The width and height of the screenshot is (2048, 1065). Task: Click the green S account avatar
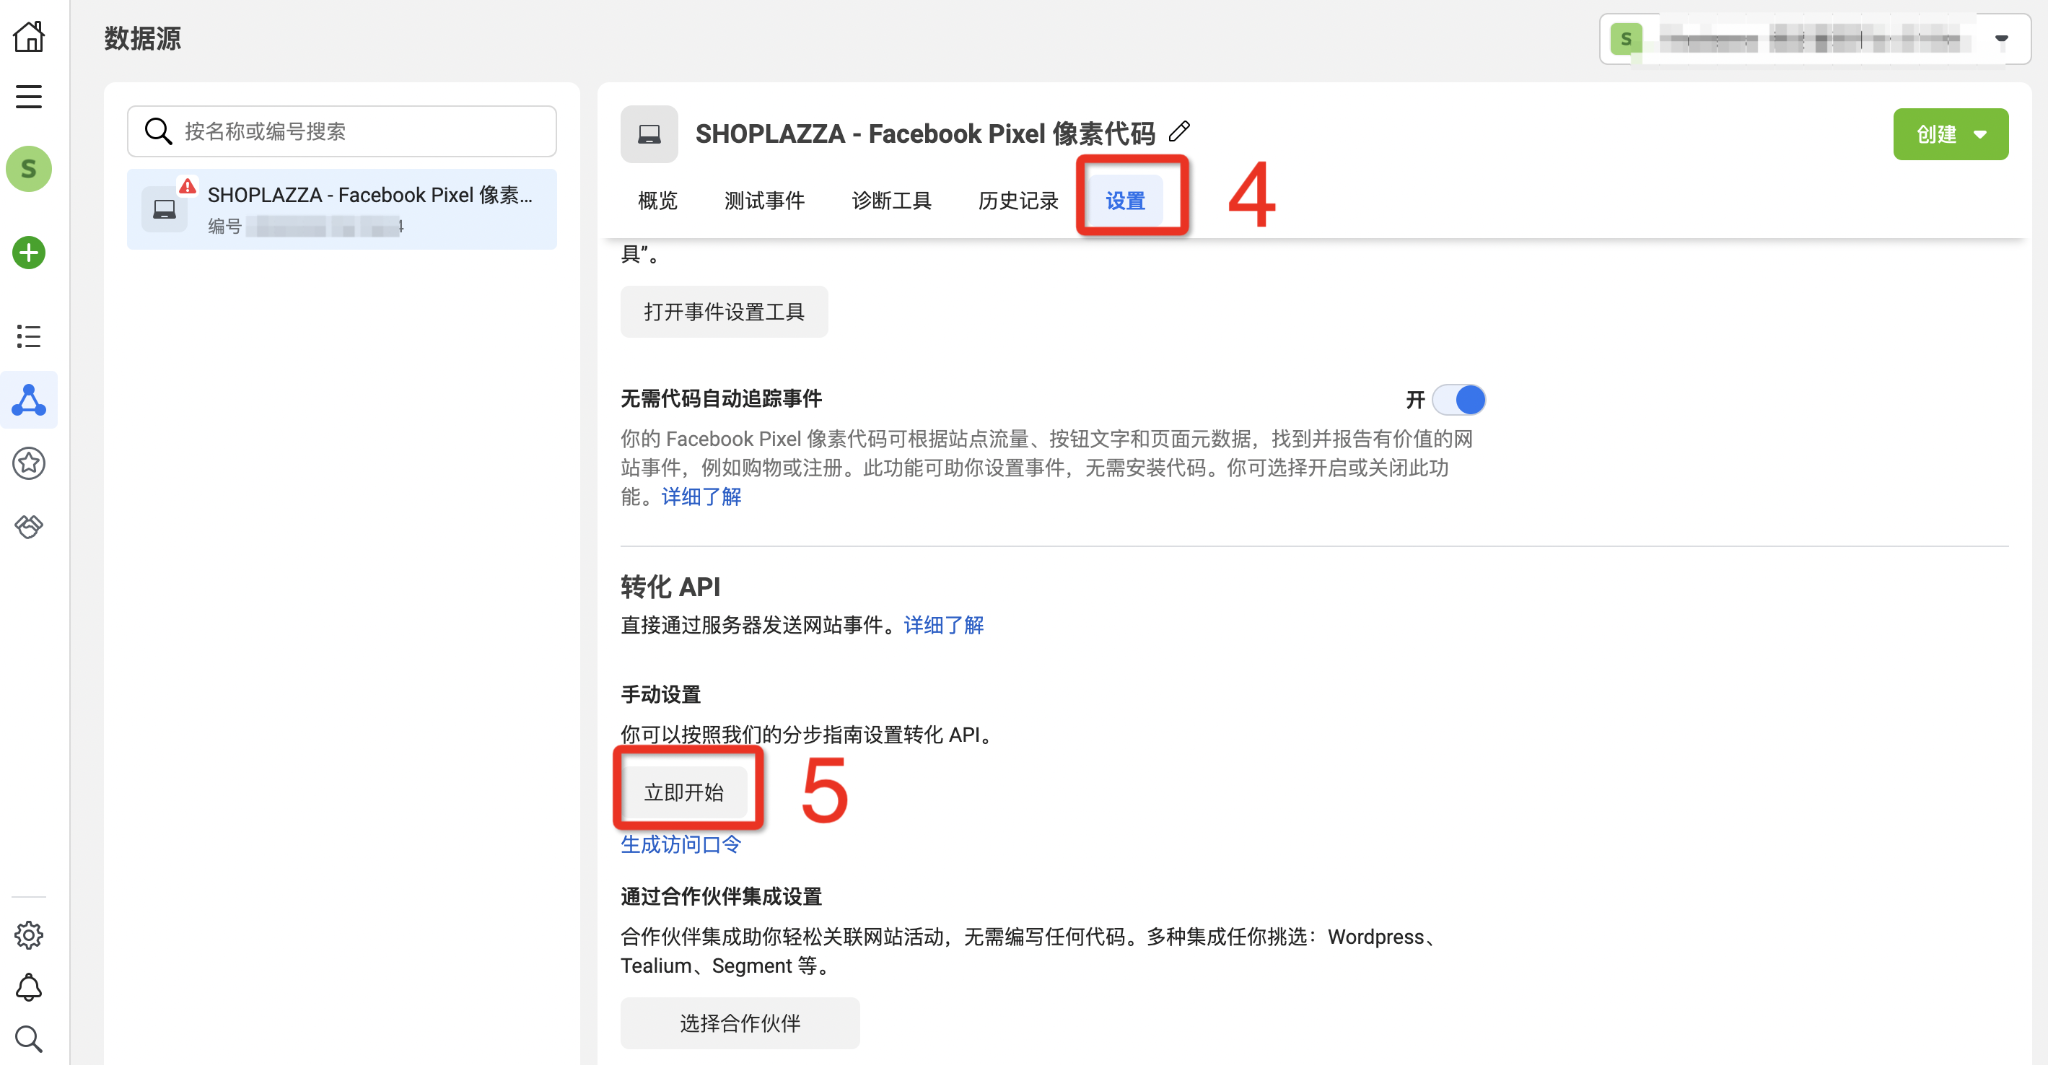(29, 169)
